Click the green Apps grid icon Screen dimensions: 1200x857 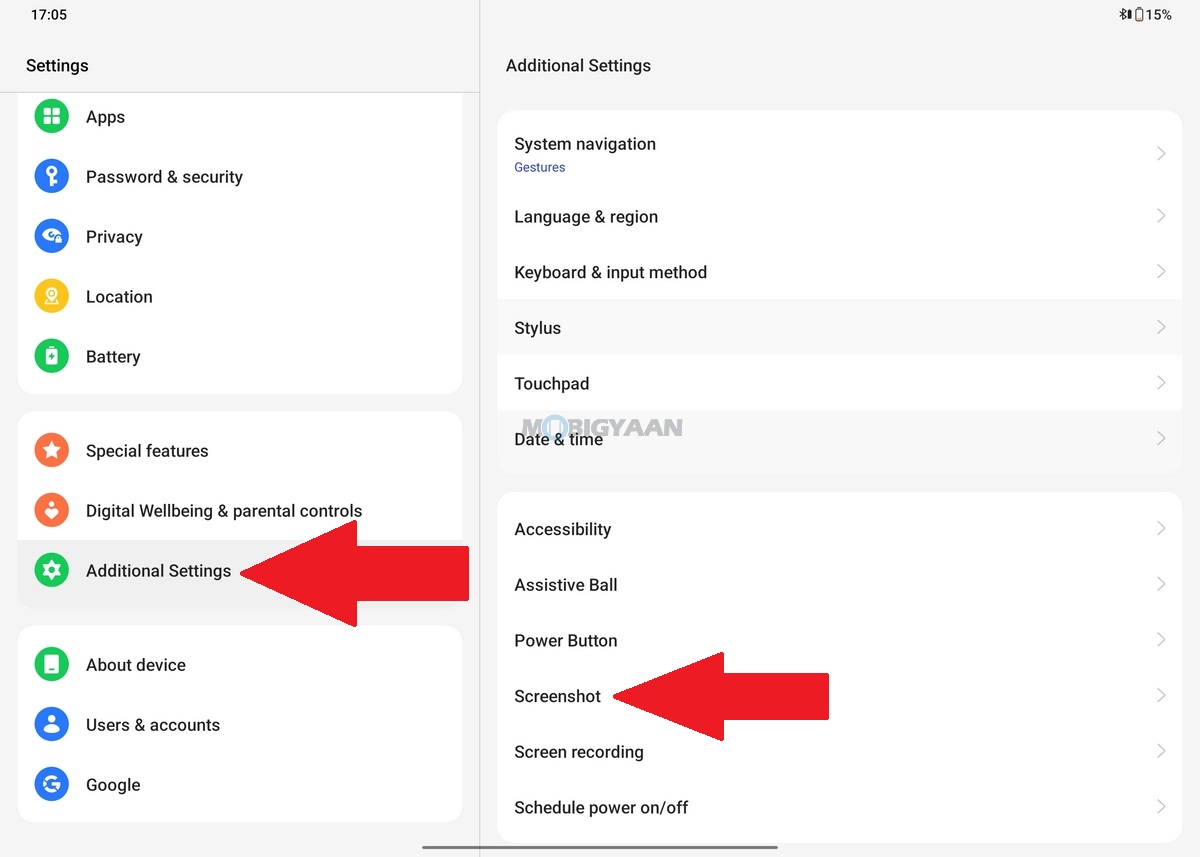52,116
